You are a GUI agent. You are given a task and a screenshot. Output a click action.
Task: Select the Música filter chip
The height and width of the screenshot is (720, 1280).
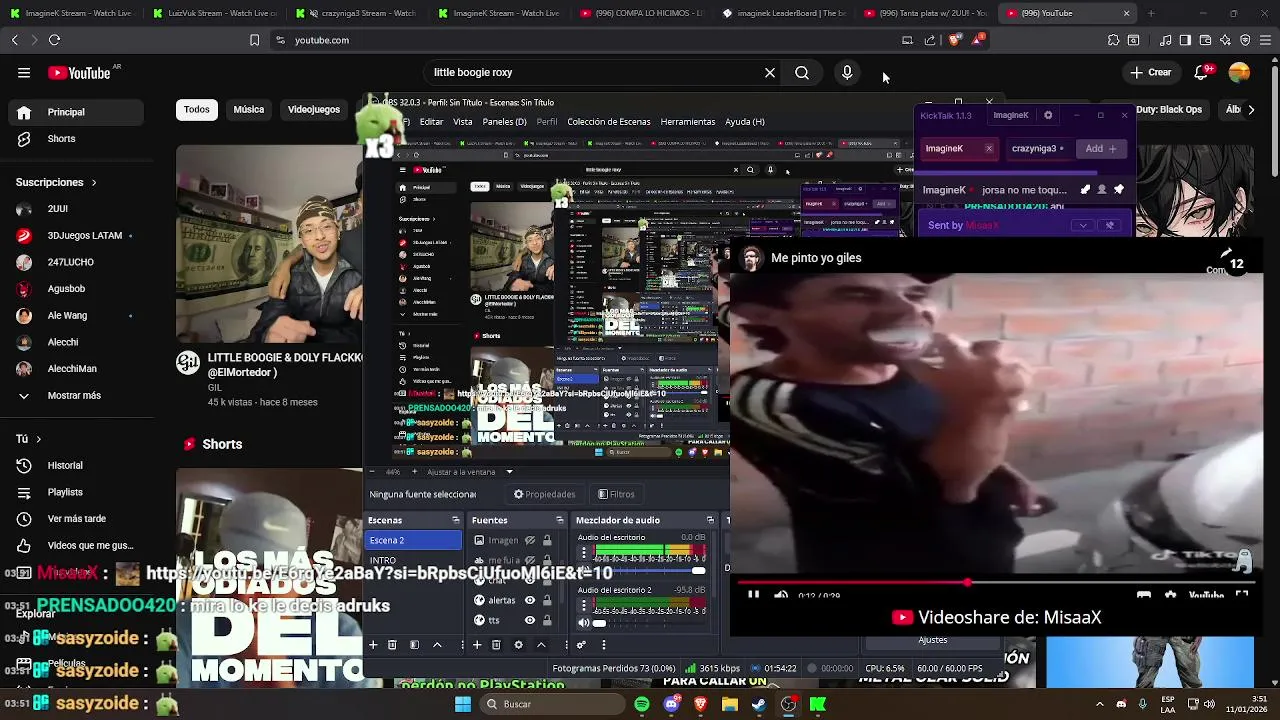[x=249, y=109]
